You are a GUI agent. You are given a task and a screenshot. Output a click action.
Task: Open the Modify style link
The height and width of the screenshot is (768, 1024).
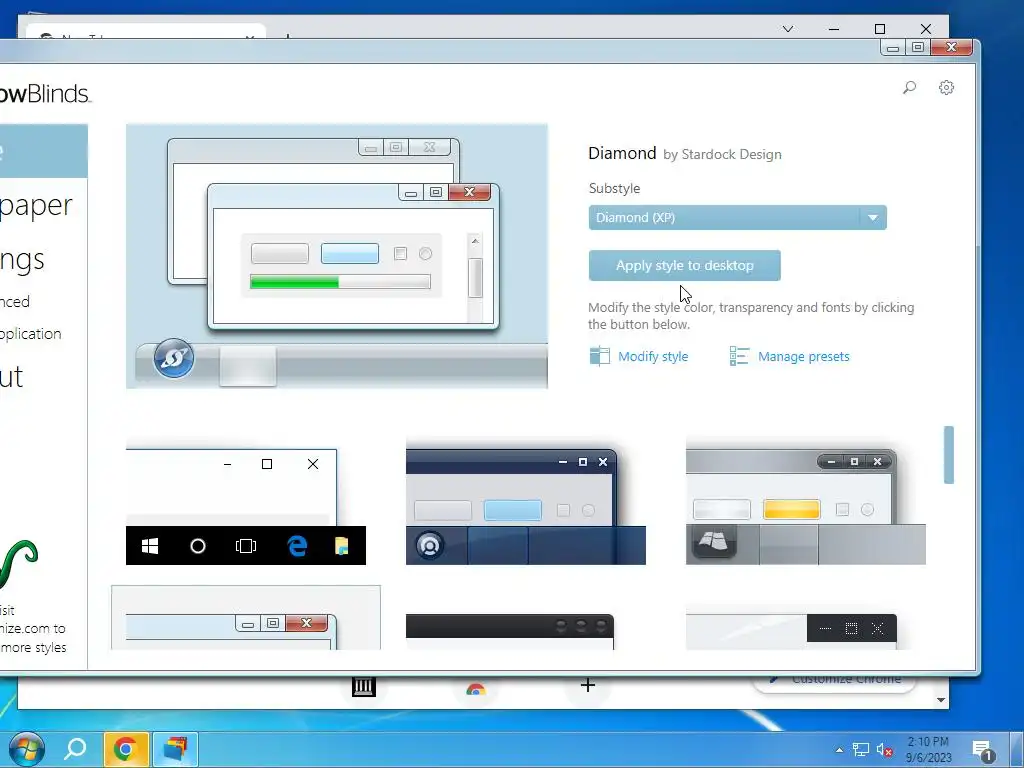pyautogui.click(x=653, y=357)
